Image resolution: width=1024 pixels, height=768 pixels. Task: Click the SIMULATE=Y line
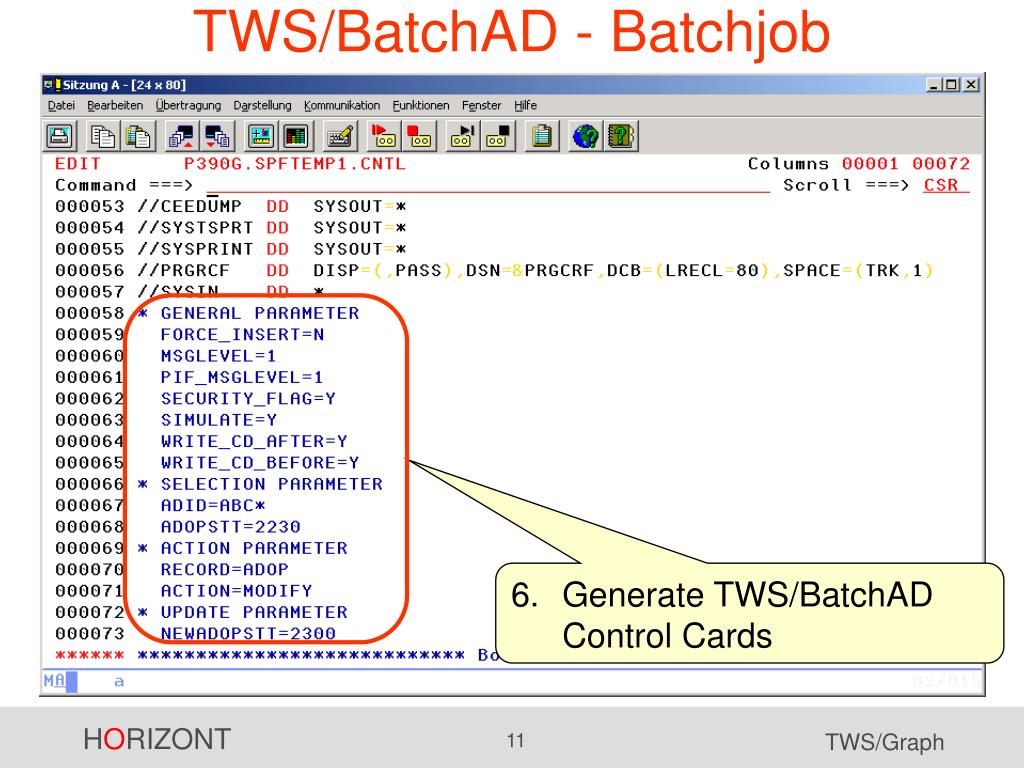click(x=219, y=421)
